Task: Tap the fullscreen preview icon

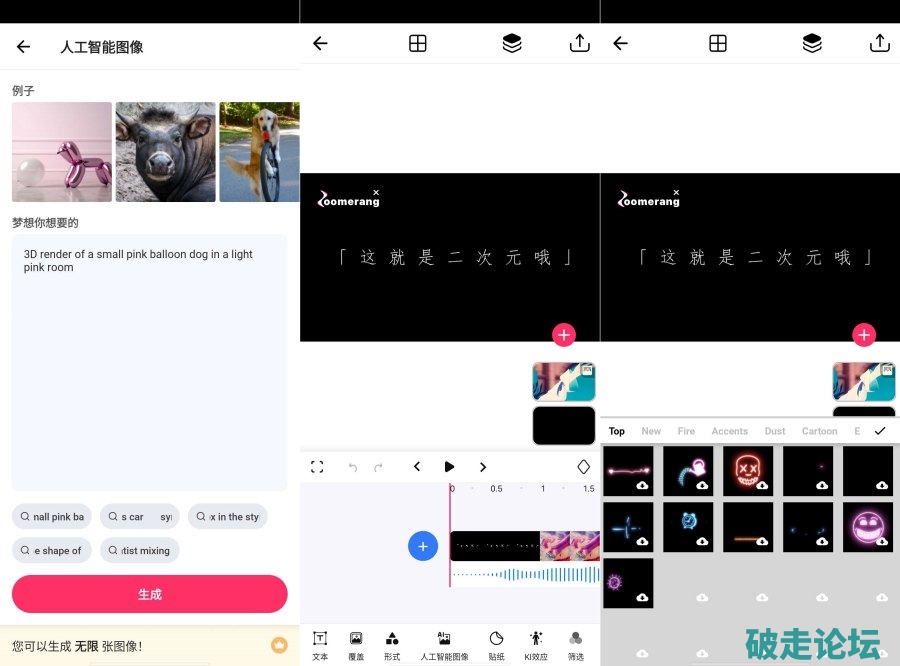Action: [317, 467]
